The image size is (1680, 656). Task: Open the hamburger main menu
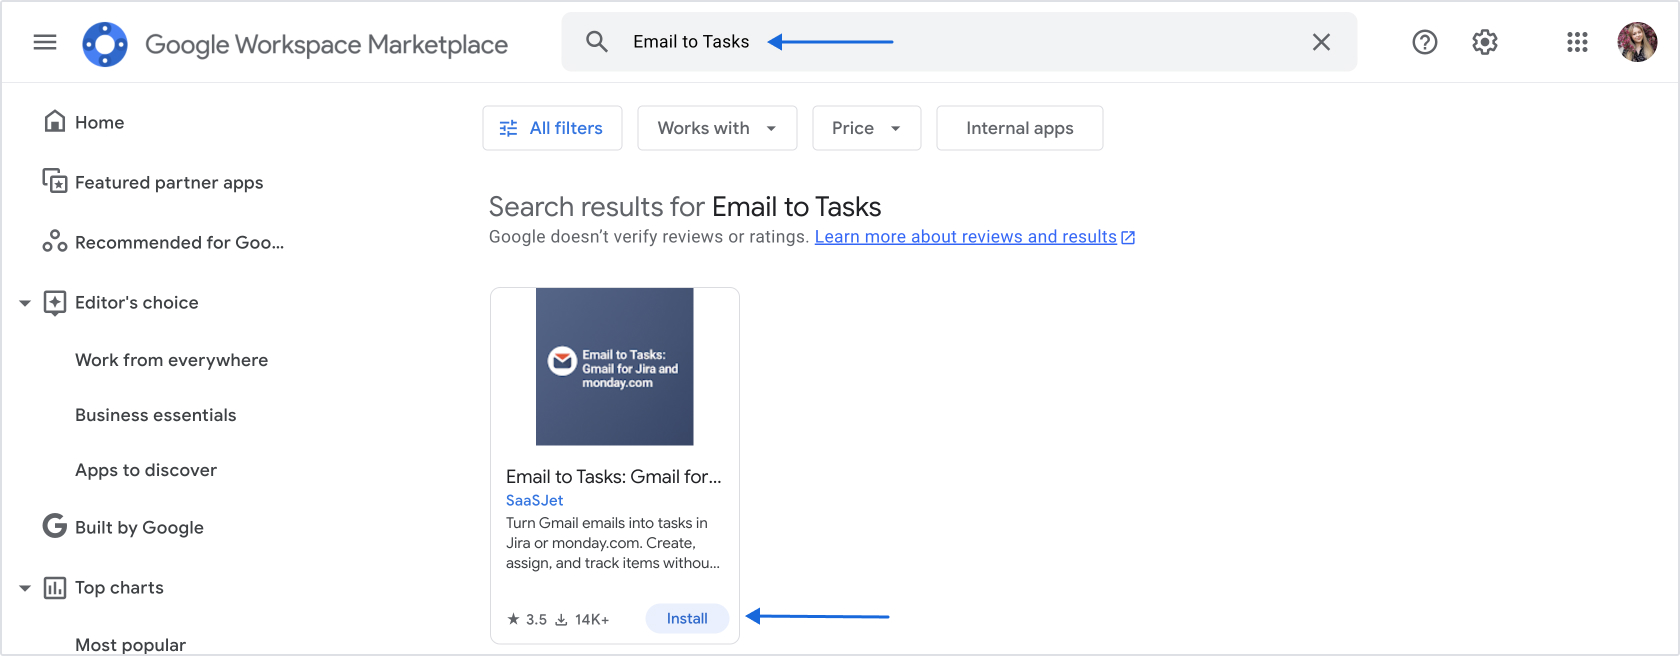pos(45,42)
